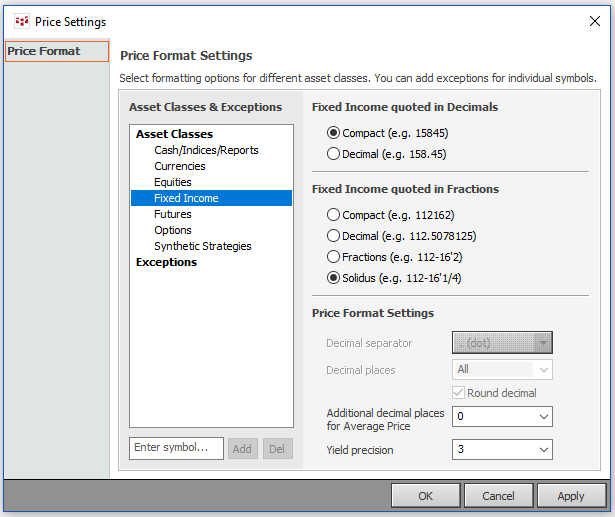Pick Decimal (e.g. 112.5078125) format
The width and height of the screenshot is (615, 517).
pyautogui.click(x=334, y=235)
